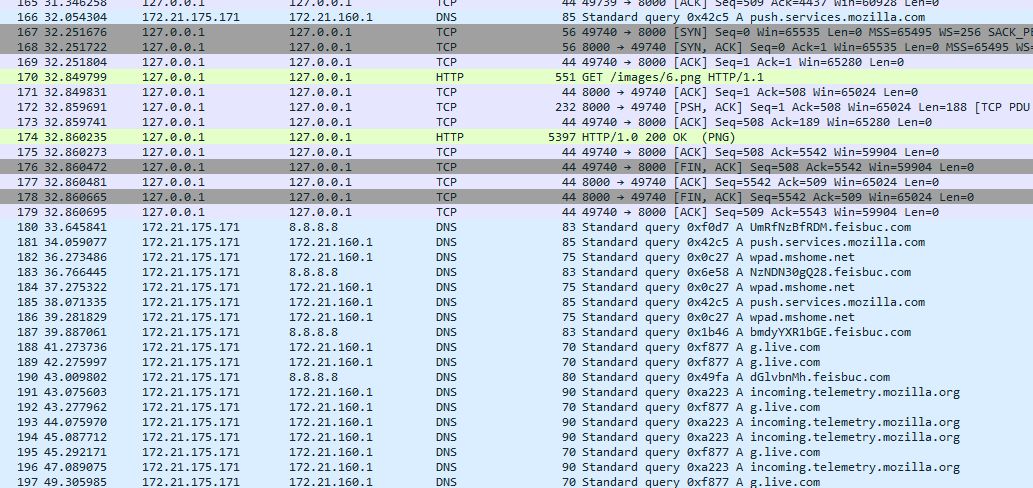Viewport: 1033px width, 488px height.
Task: Select packet 168 with the SYN, ACK flags
Action: (516, 47)
